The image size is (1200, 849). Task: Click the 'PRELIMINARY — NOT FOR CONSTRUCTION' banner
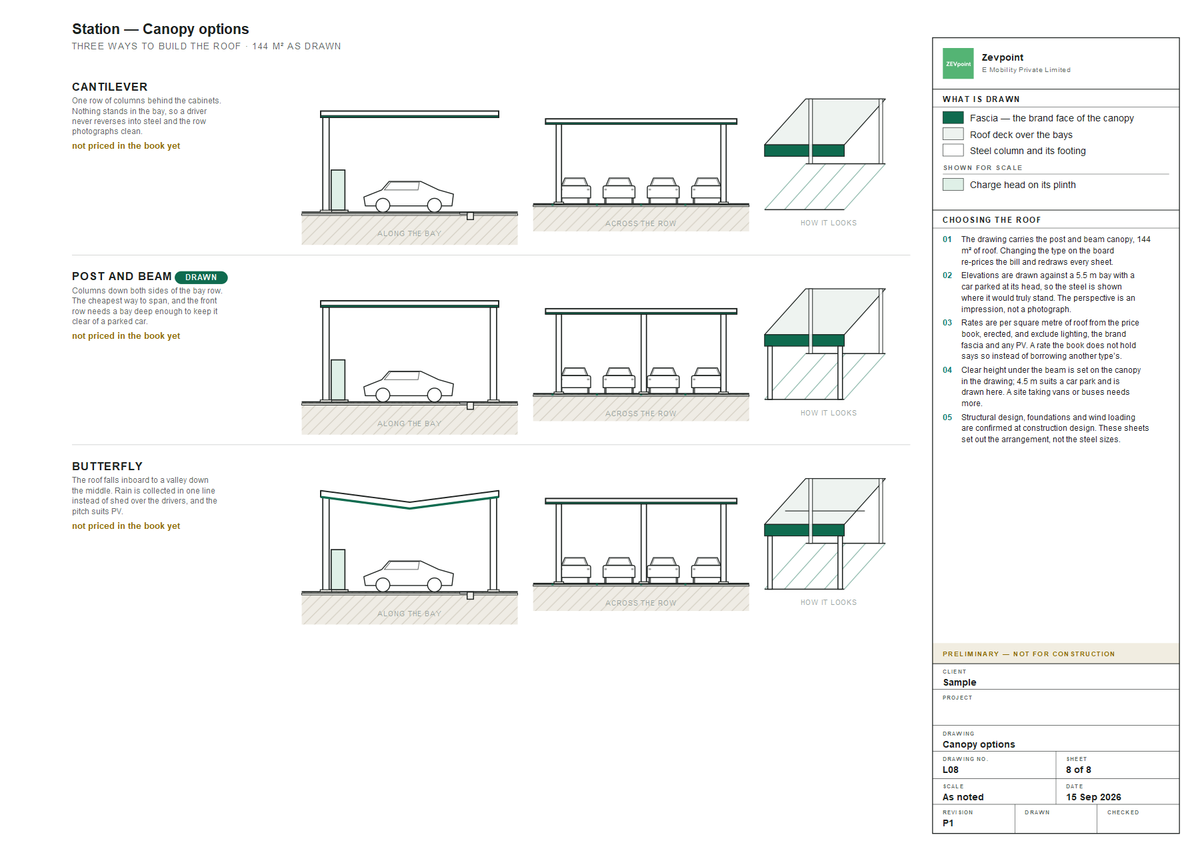click(x=1055, y=654)
